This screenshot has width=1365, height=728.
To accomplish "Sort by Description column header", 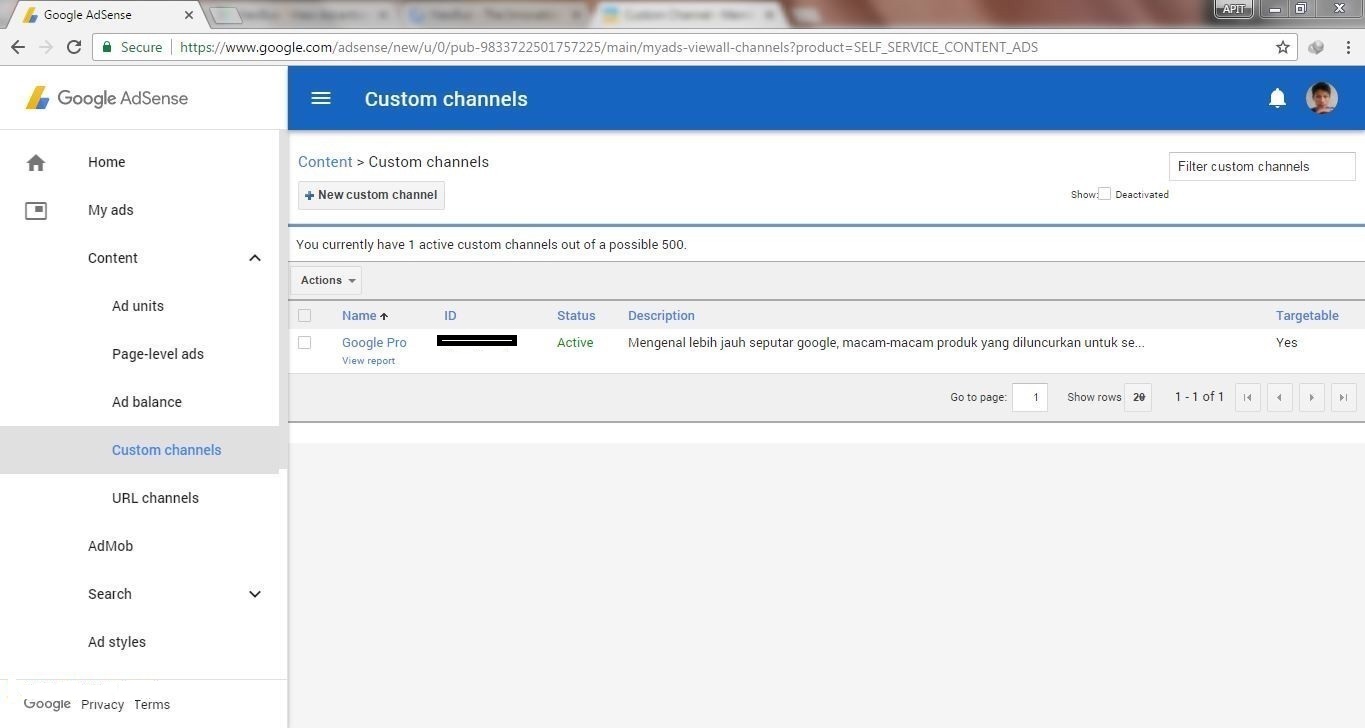I will (661, 315).
